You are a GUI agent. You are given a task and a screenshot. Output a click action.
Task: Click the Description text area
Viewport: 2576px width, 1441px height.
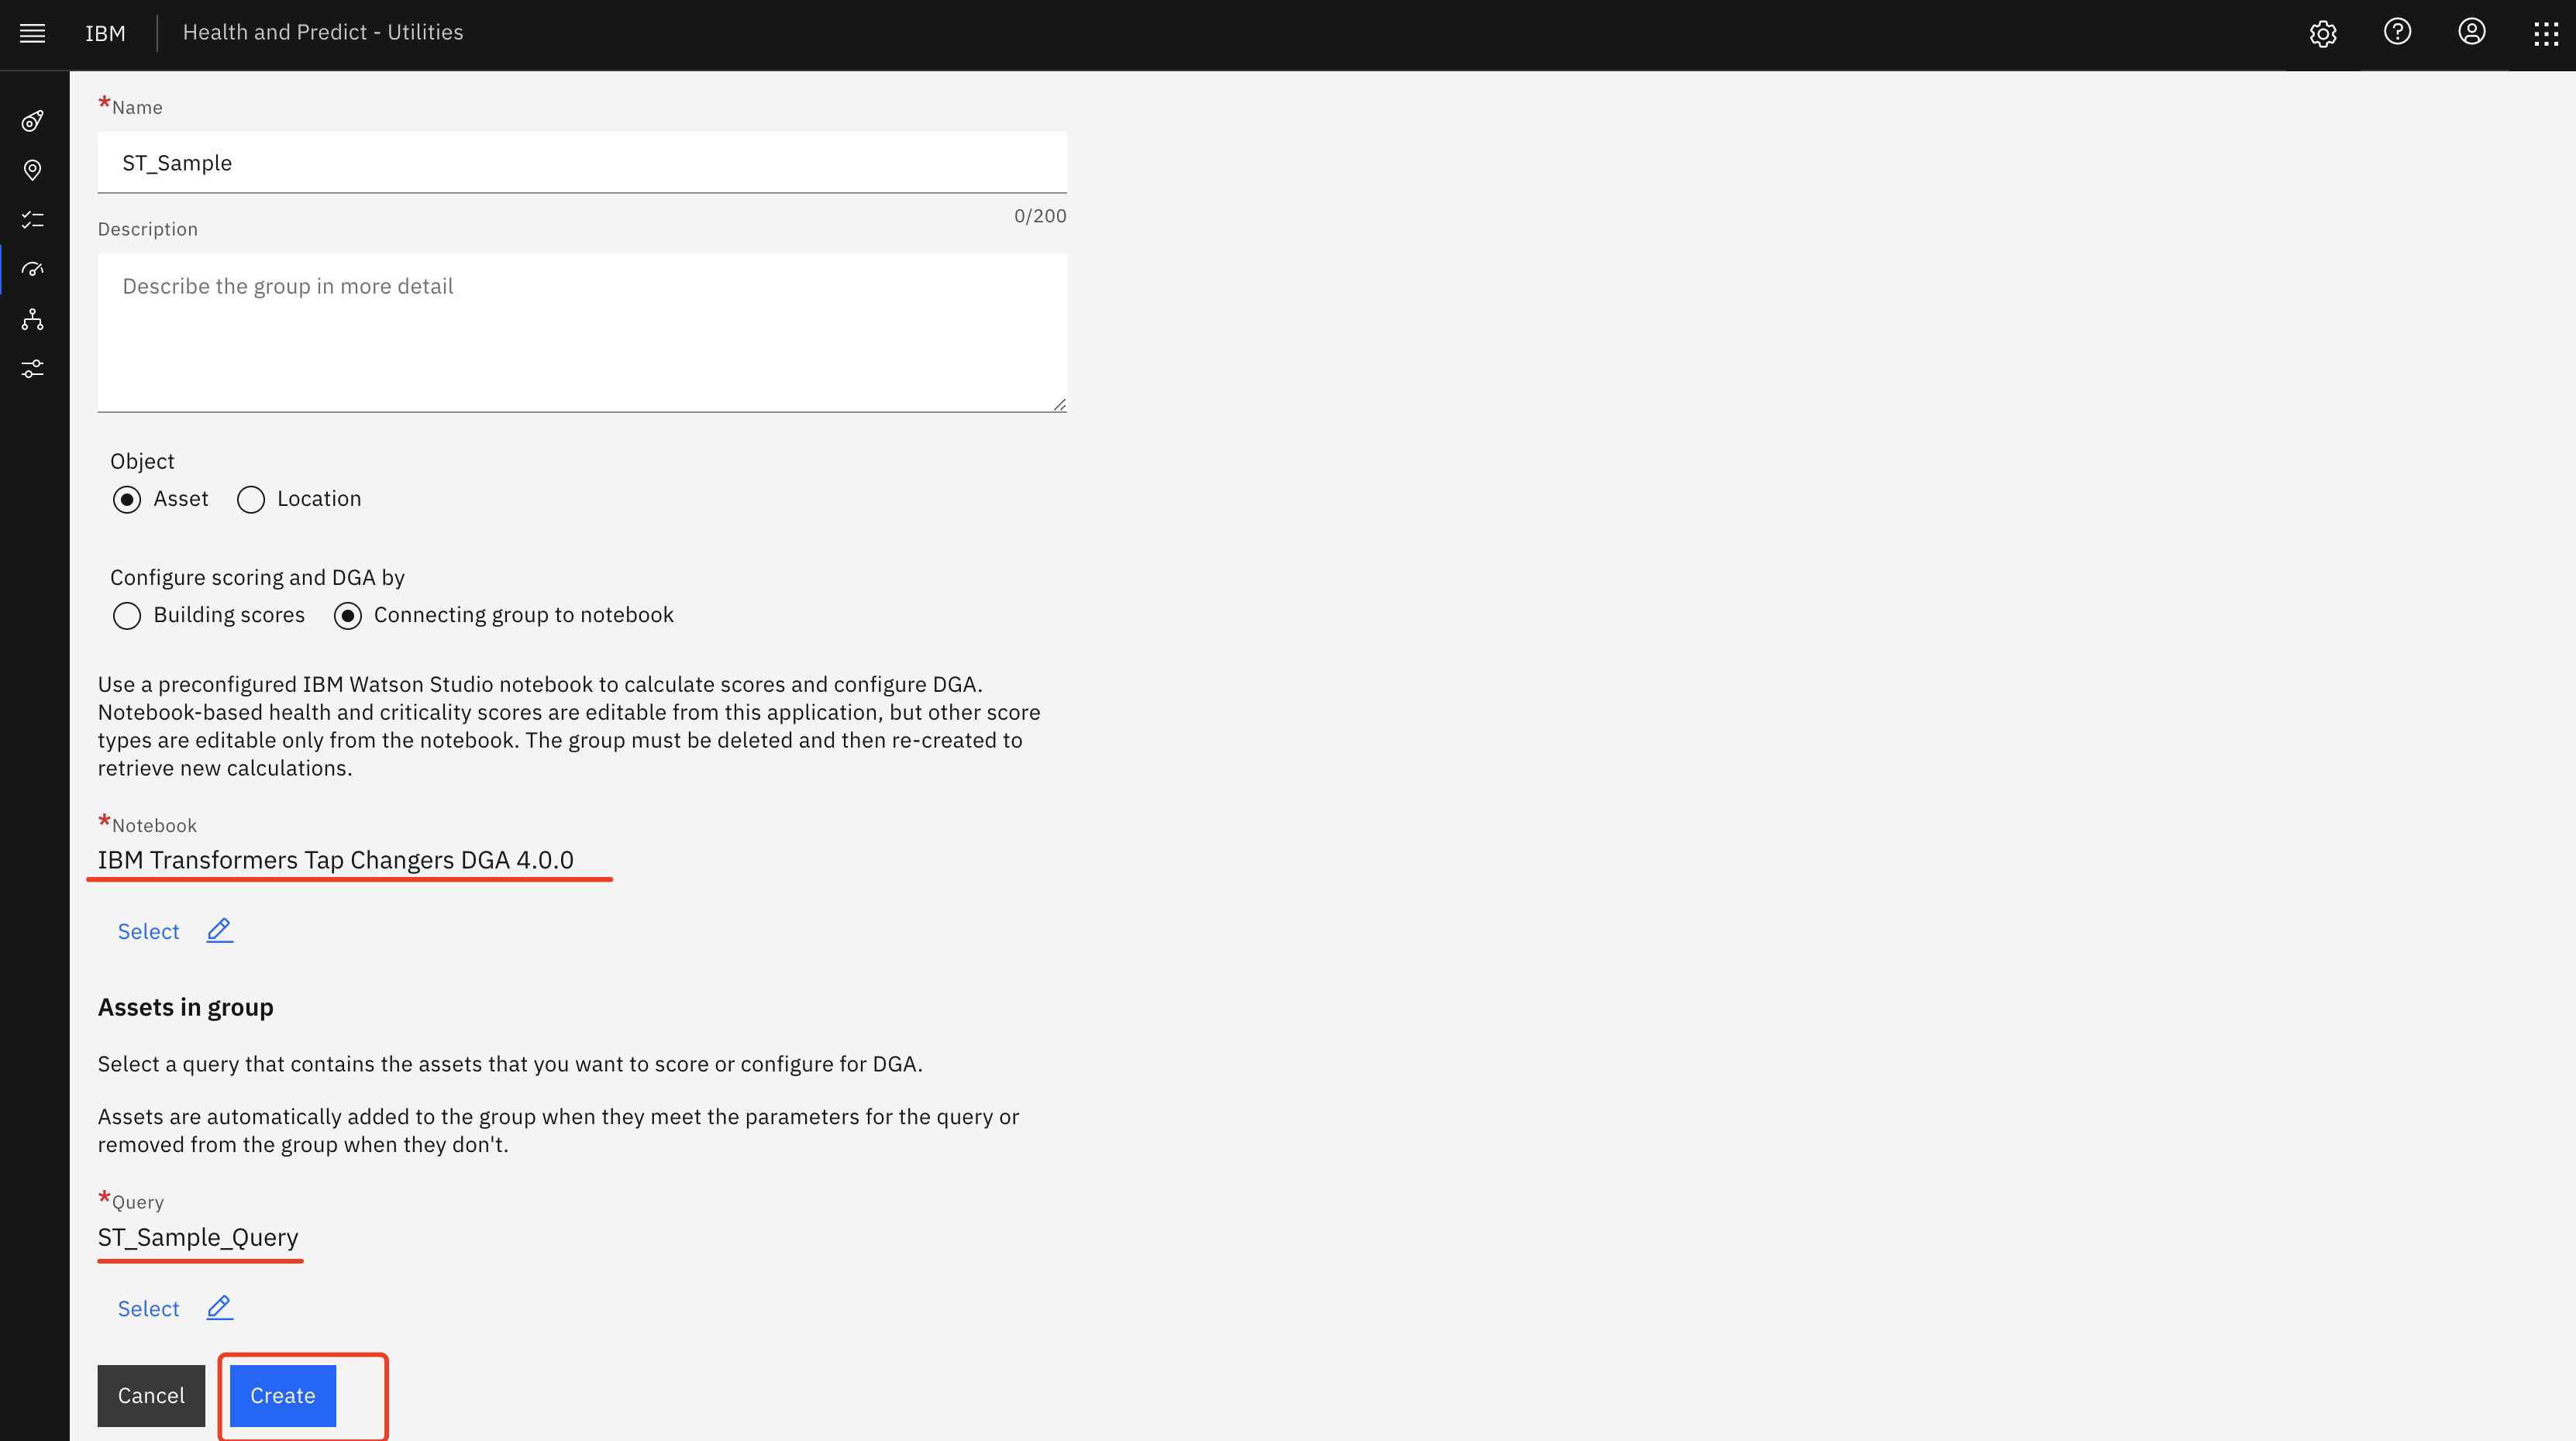coord(582,332)
